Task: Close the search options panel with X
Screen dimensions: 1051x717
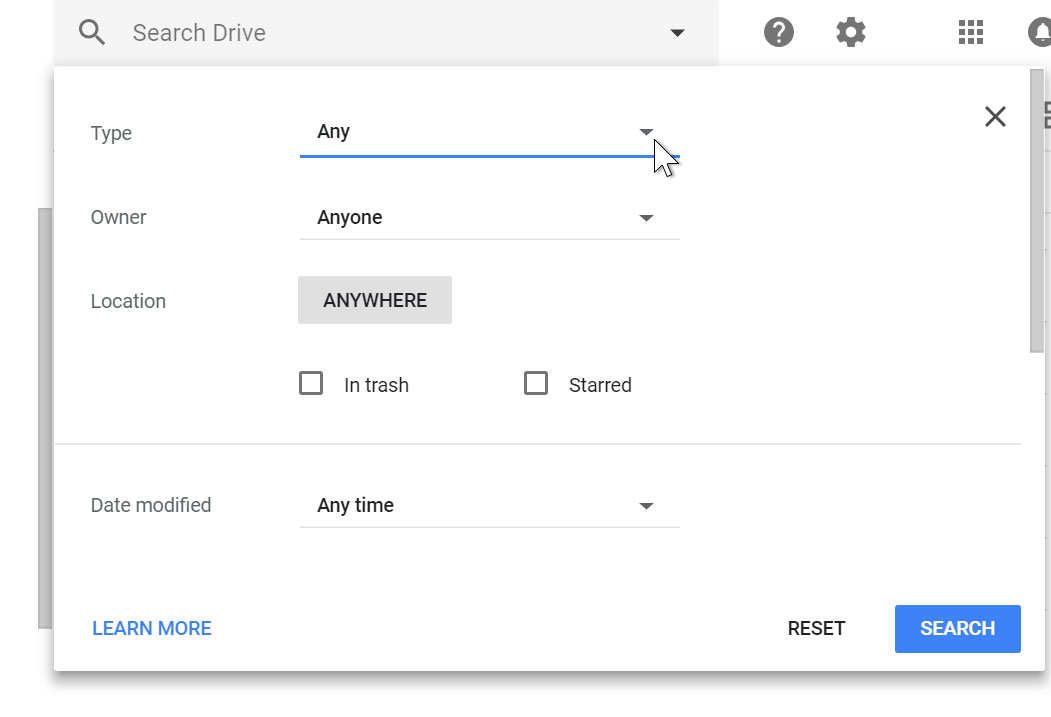Action: coord(995,117)
